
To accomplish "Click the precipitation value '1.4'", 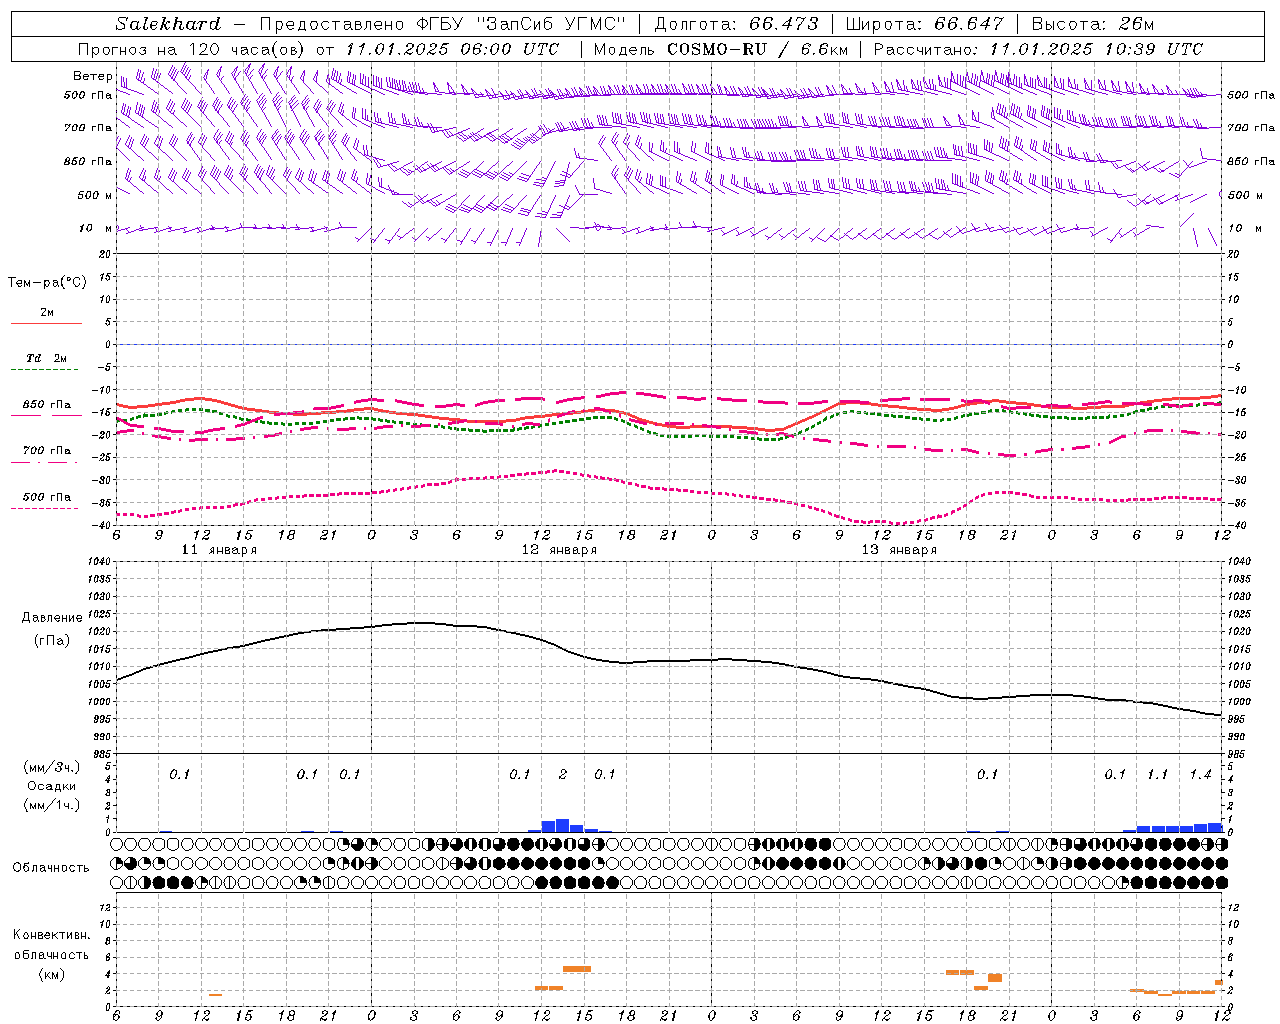I will (x=1200, y=774).
